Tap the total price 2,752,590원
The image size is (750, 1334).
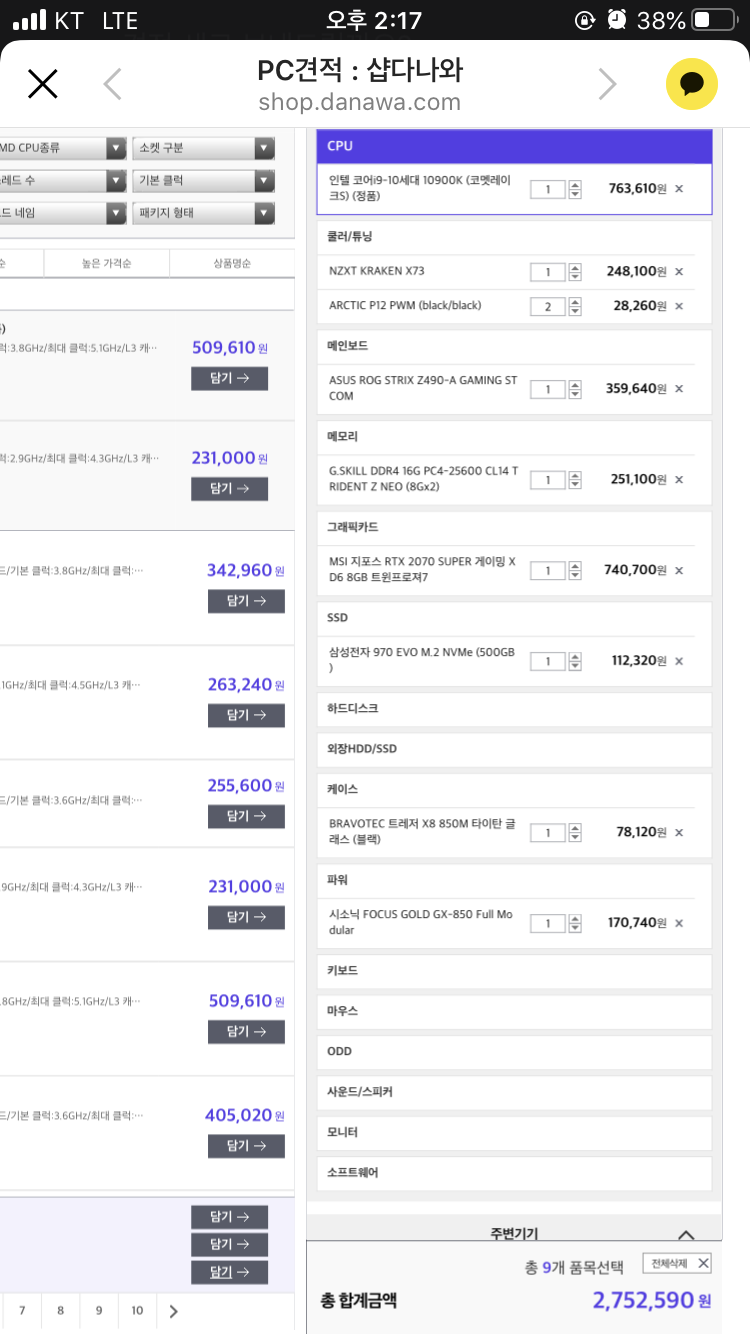[651, 1300]
